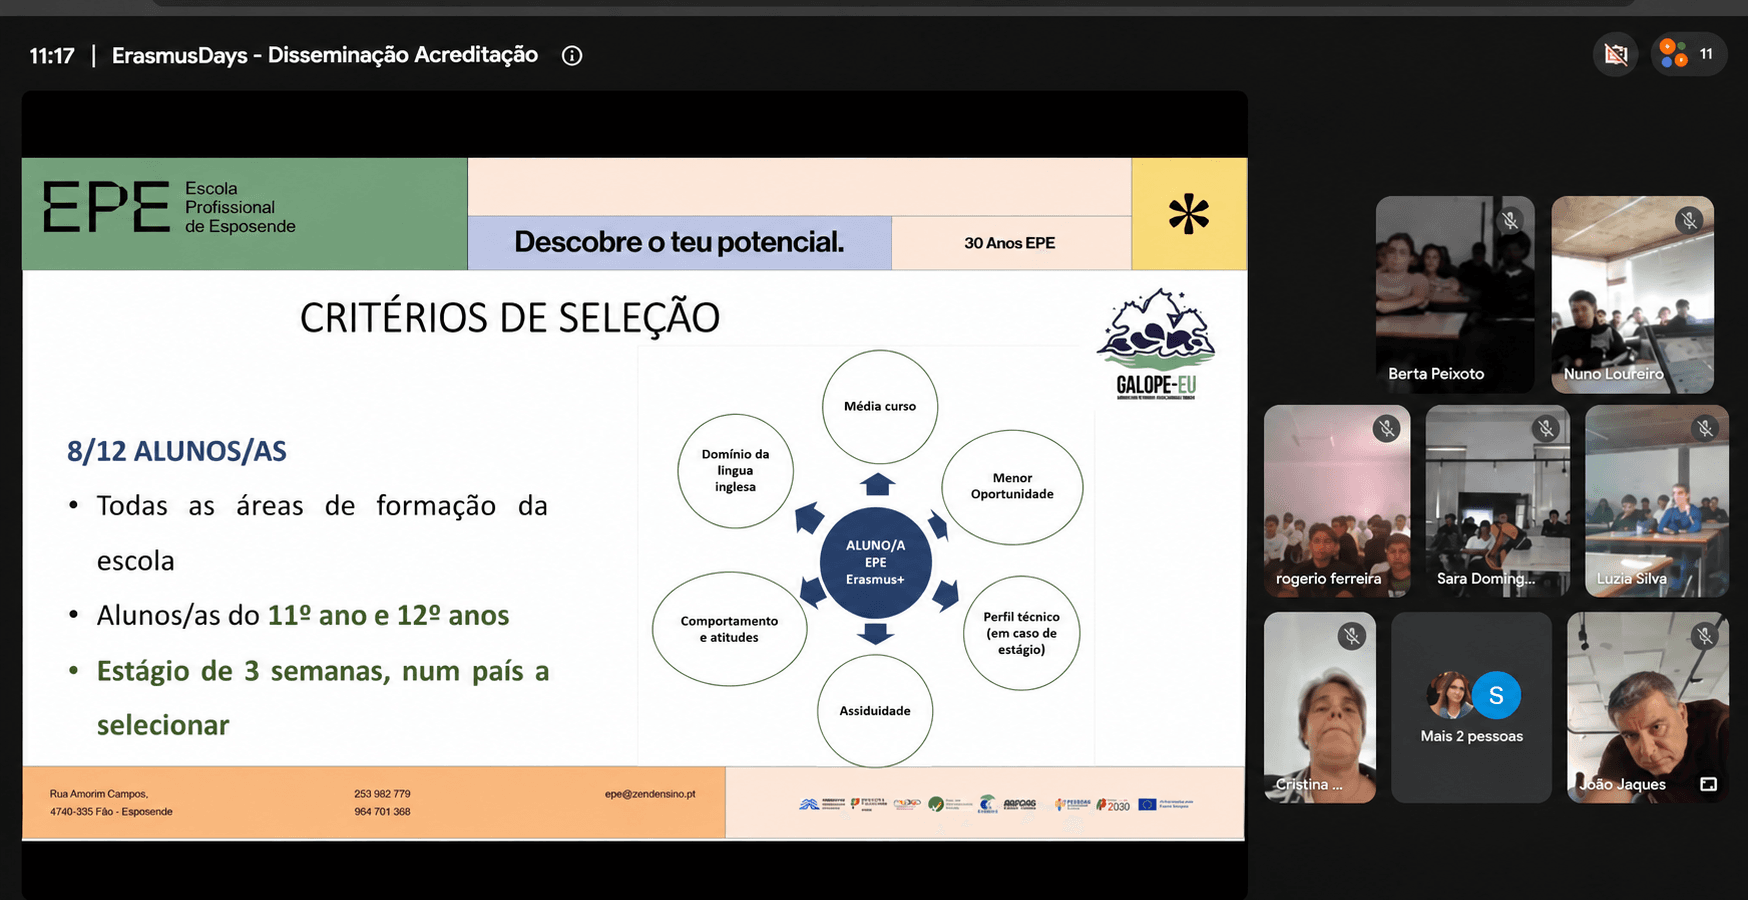The width and height of the screenshot is (1748, 900).
Task: Click the blue "S" avatar
Action: click(x=1496, y=695)
